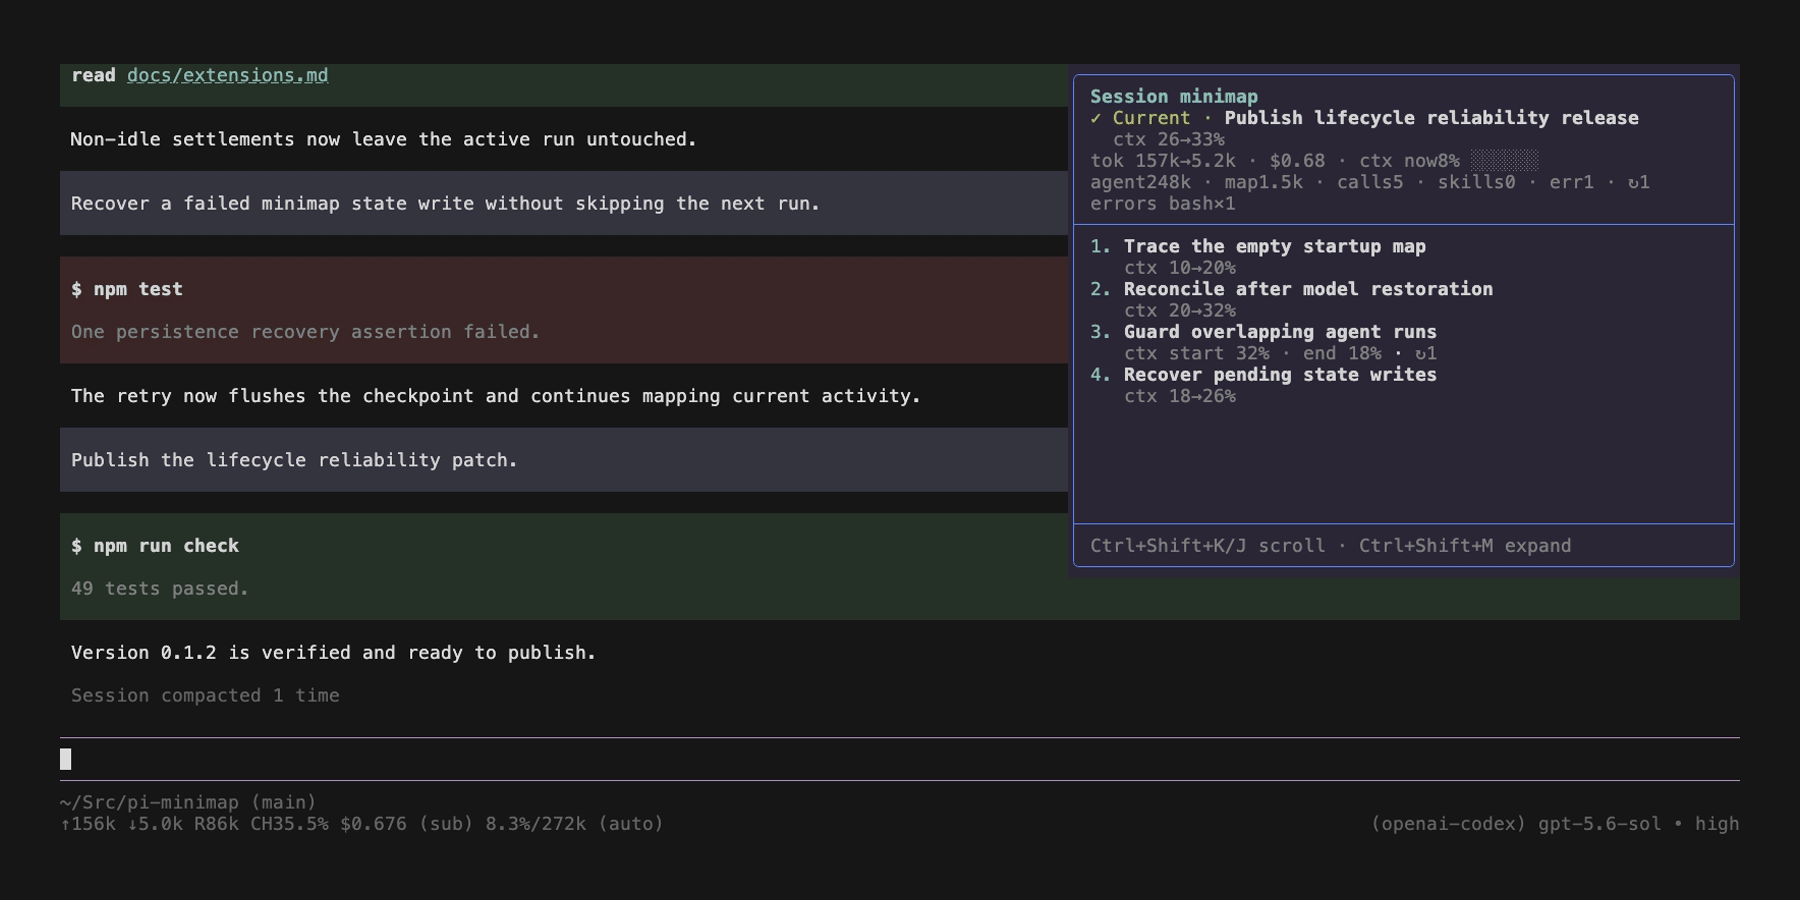The width and height of the screenshot is (1800, 900).
Task: Click "Non-idle settlements now leave the active run untouched."
Action: [383, 139]
